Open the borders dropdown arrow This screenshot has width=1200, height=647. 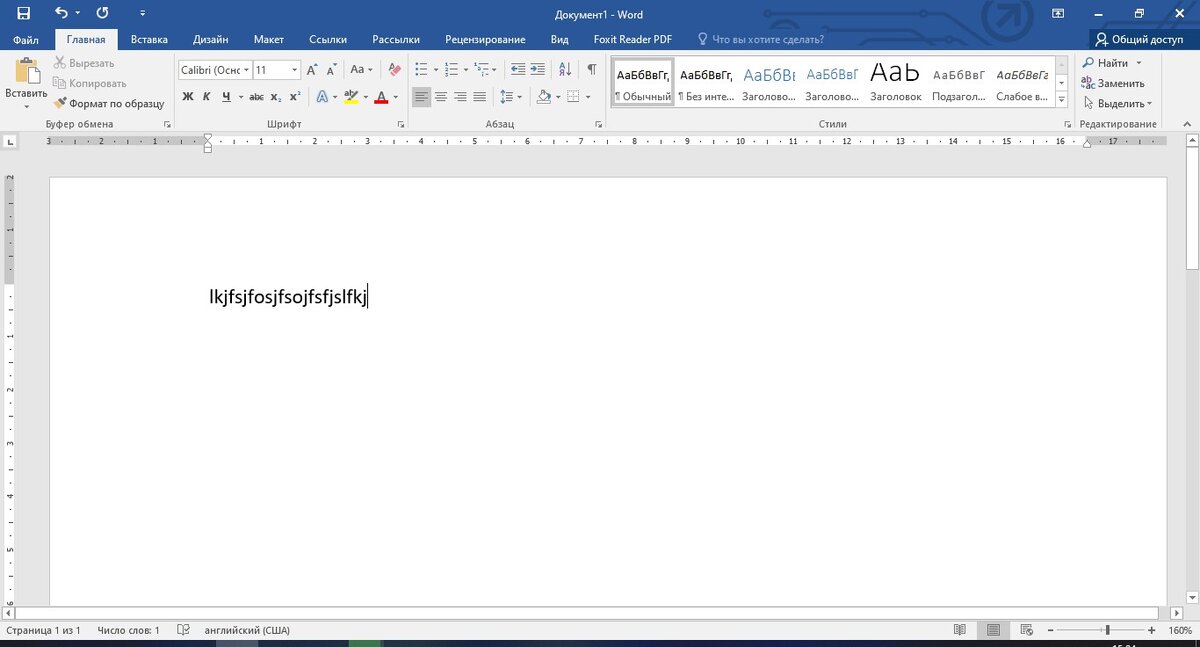pos(589,97)
